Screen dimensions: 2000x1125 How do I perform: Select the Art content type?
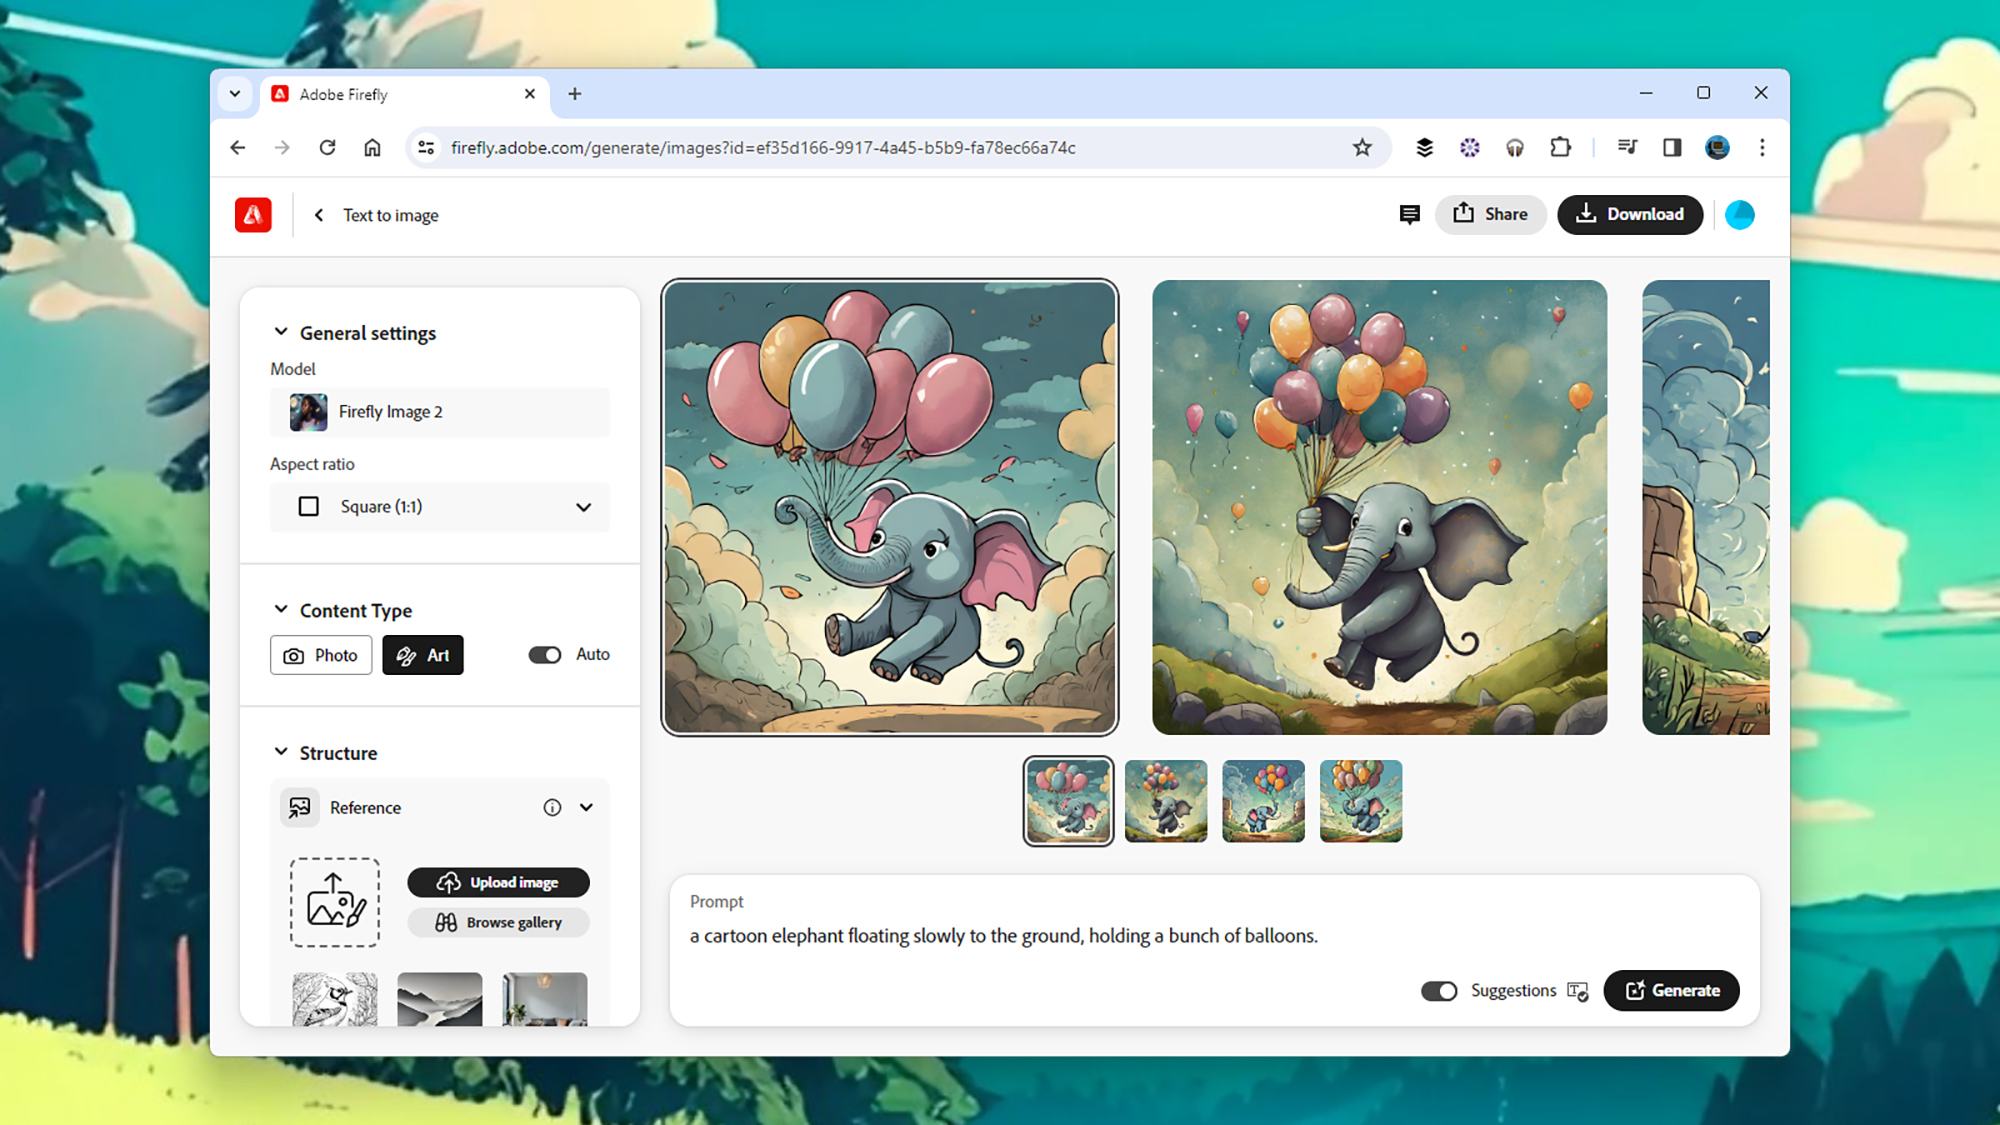pos(423,655)
